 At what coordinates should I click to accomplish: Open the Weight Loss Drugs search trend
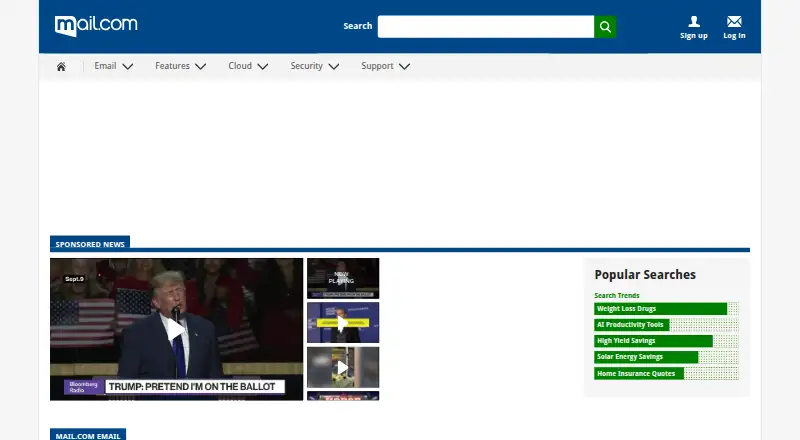tap(666, 309)
